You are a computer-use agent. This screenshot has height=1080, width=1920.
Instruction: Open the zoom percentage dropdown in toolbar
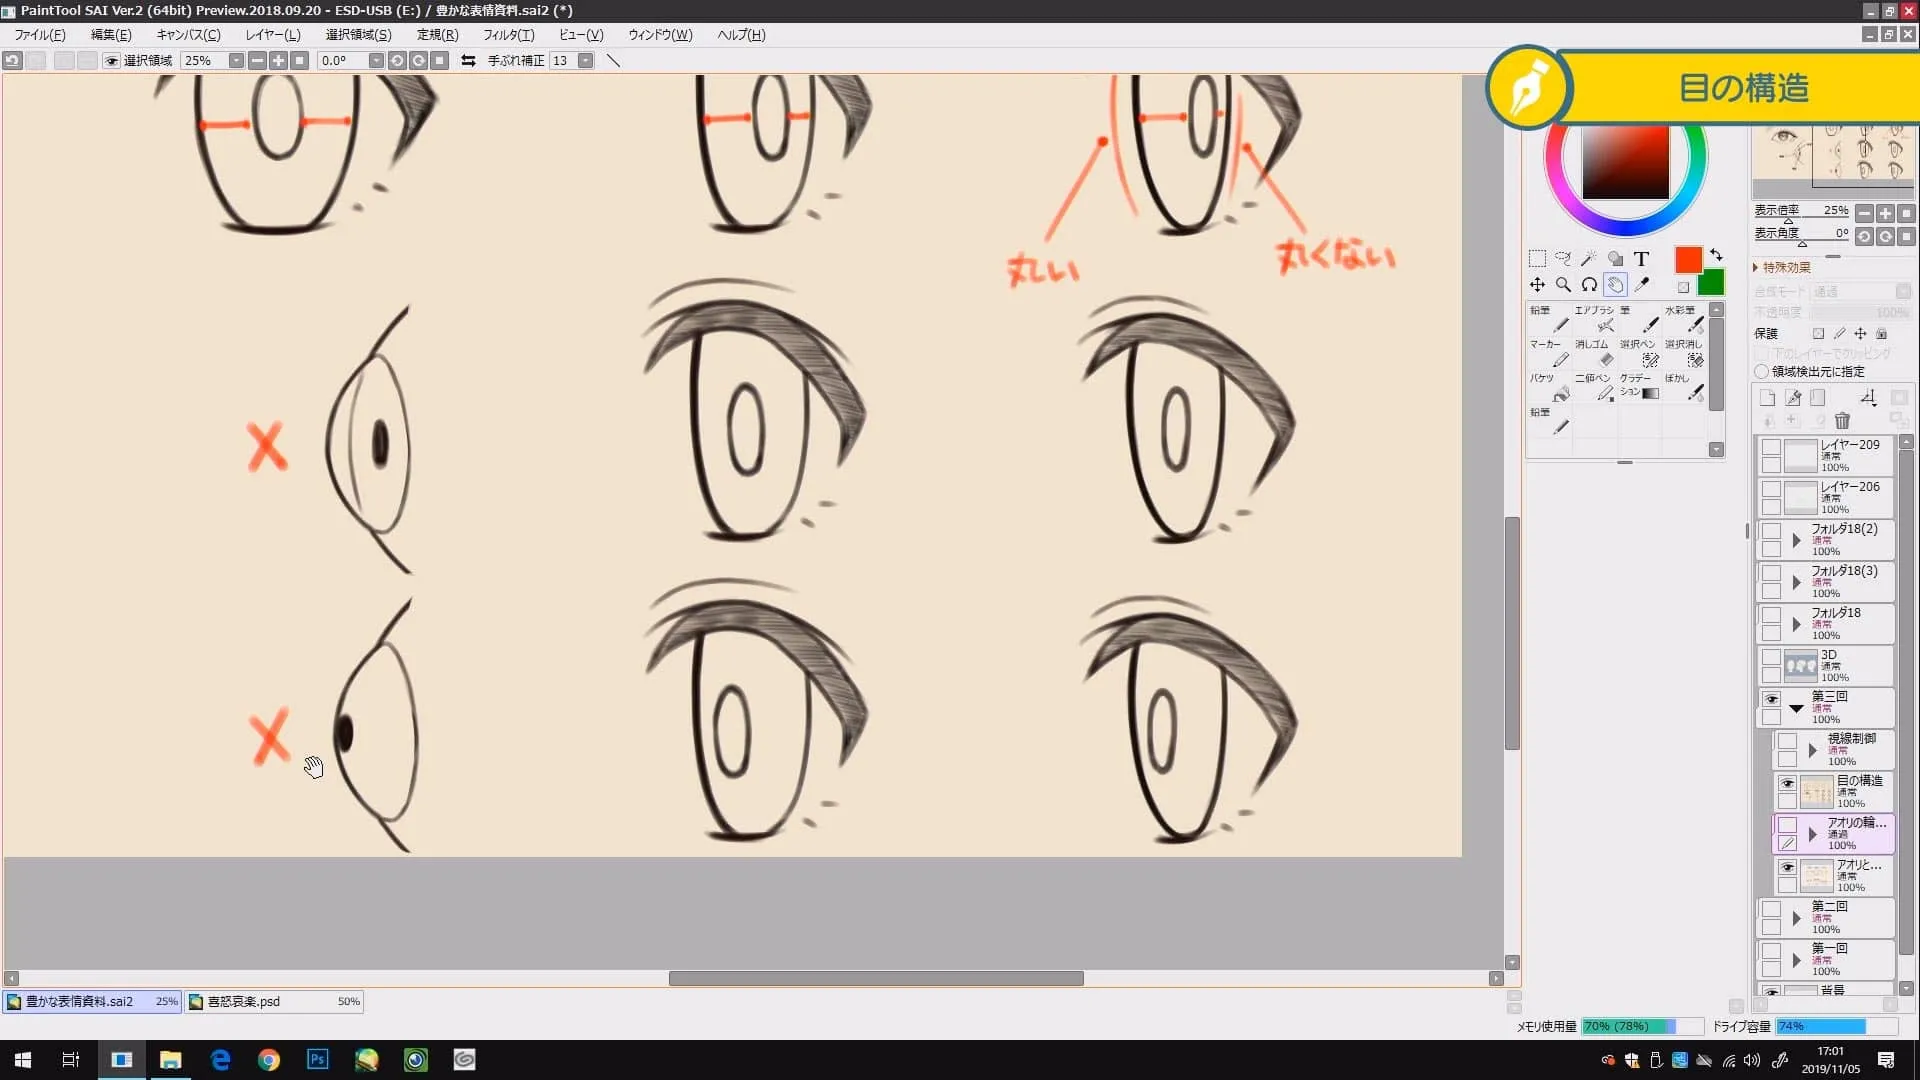pos(236,61)
